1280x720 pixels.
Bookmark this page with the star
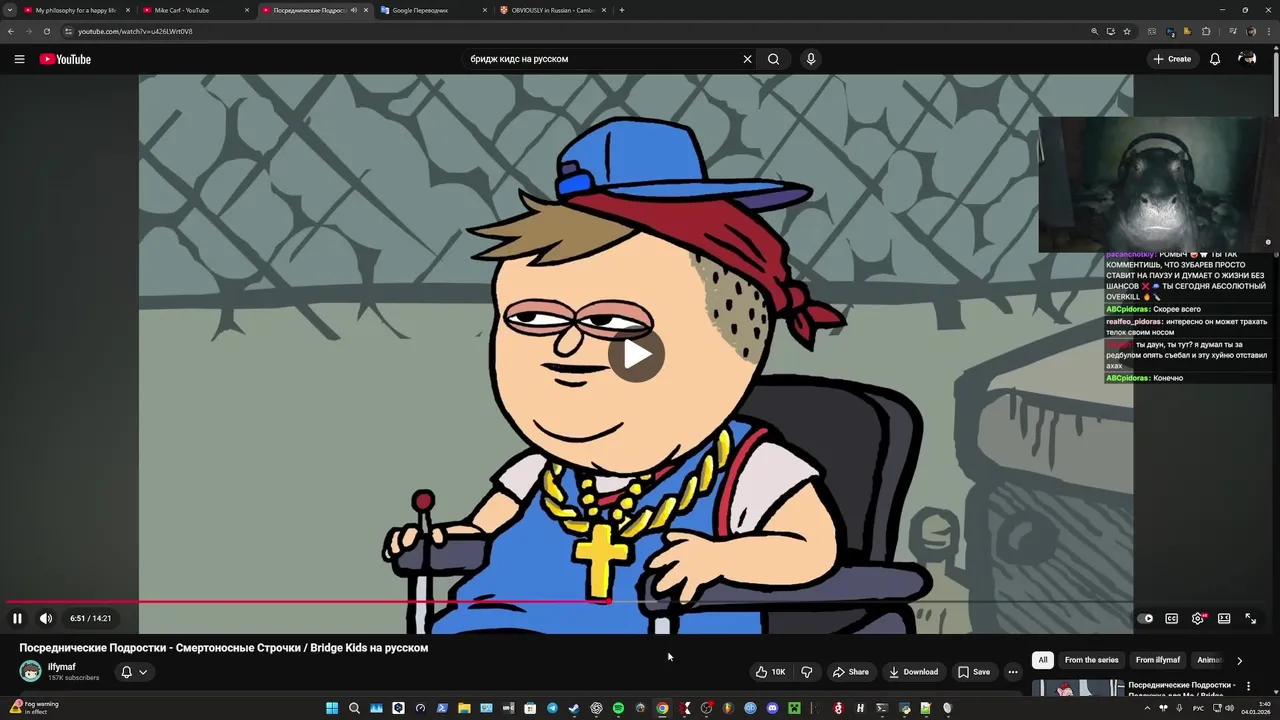pyautogui.click(x=1127, y=31)
